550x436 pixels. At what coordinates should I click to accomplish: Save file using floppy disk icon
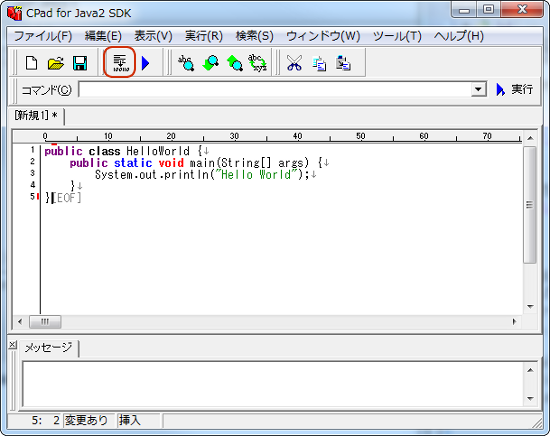[80, 63]
